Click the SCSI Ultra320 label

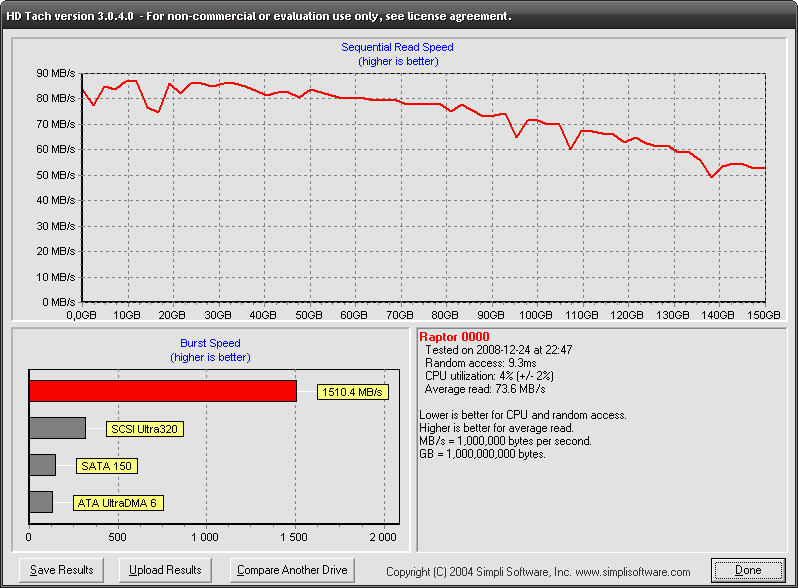click(x=145, y=429)
